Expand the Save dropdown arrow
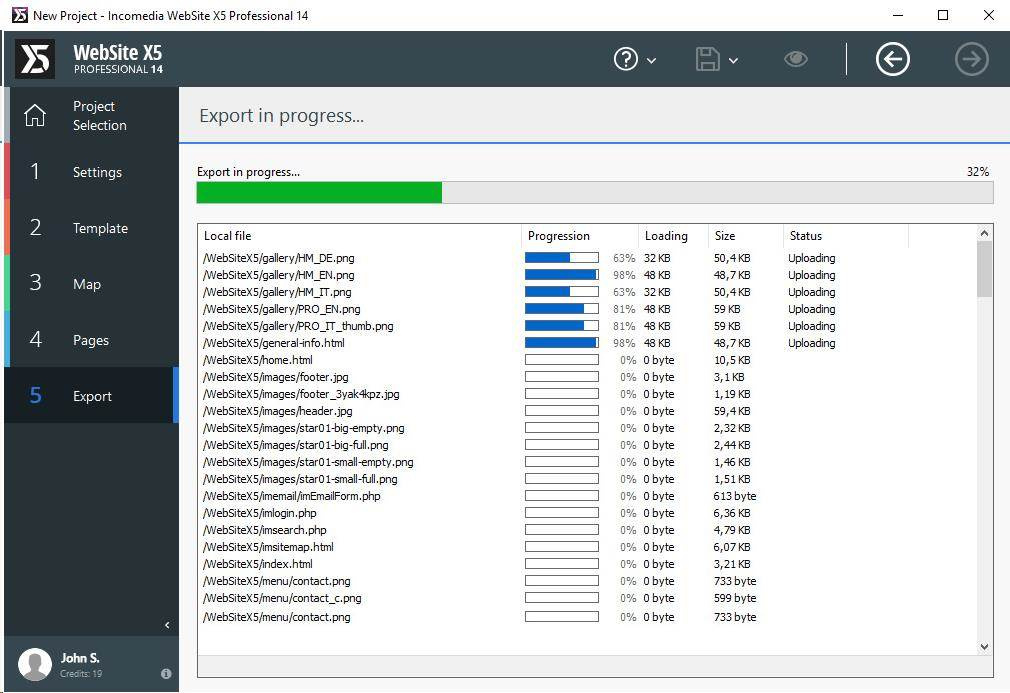This screenshot has height=693, width=1010. pos(734,60)
